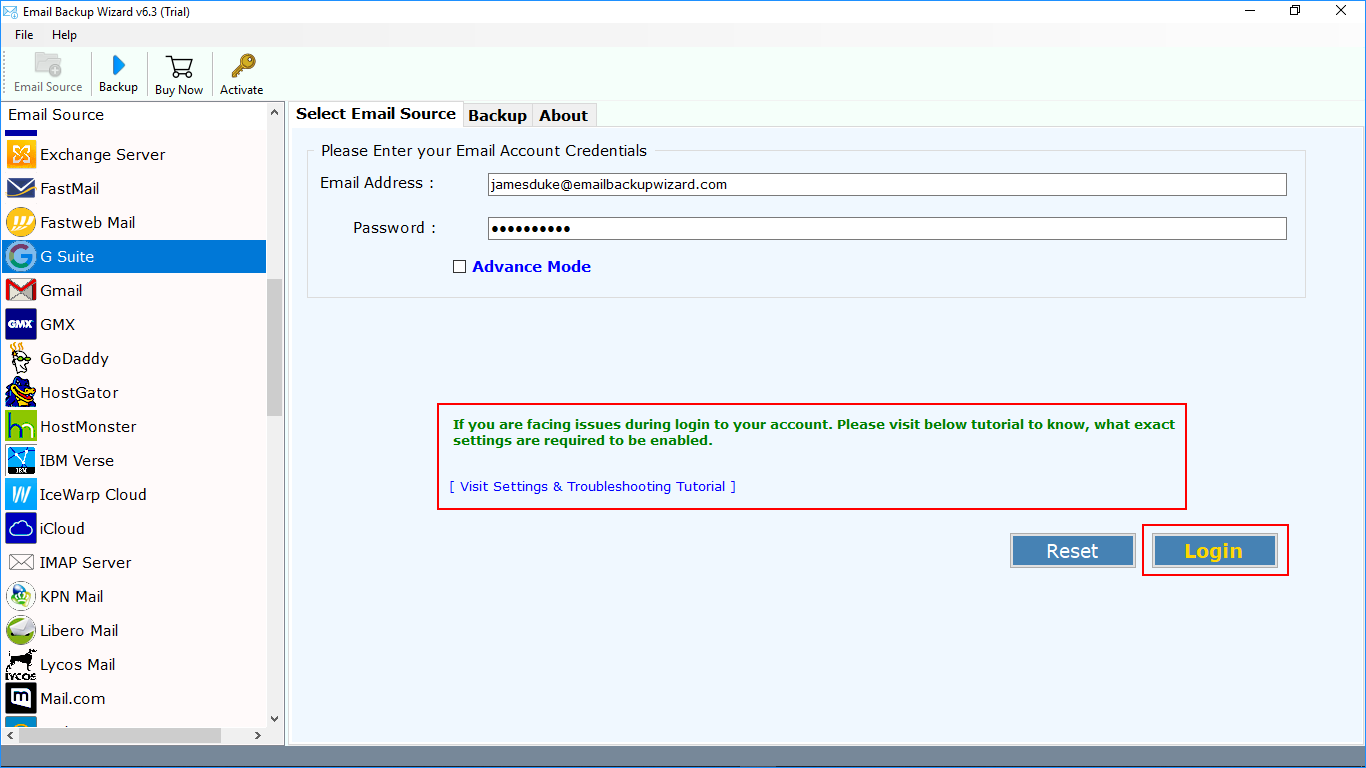Click the horizontal scrollbar thumb in source list
The height and width of the screenshot is (768, 1366).
(119, 735)
